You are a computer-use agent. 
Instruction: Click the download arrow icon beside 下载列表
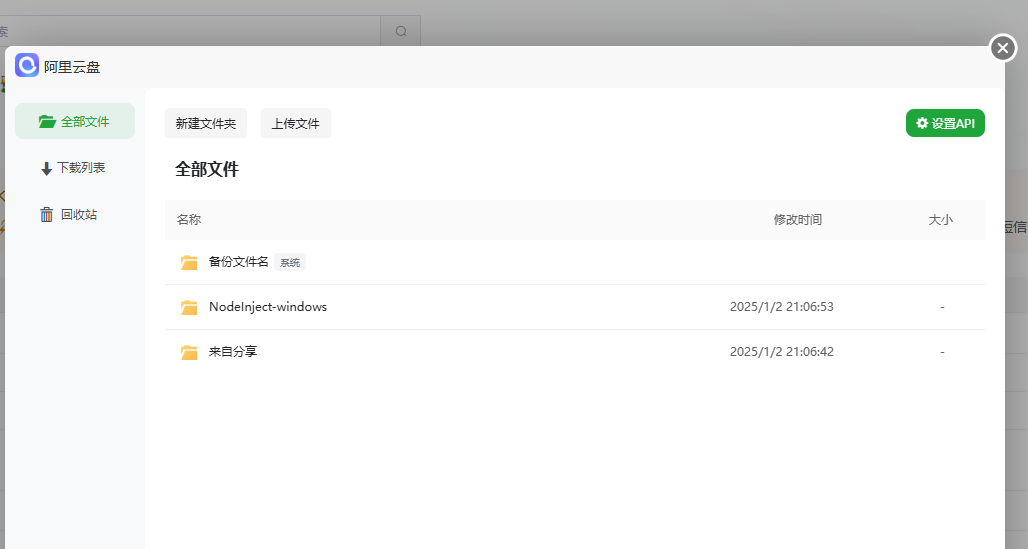coord(46,169)
